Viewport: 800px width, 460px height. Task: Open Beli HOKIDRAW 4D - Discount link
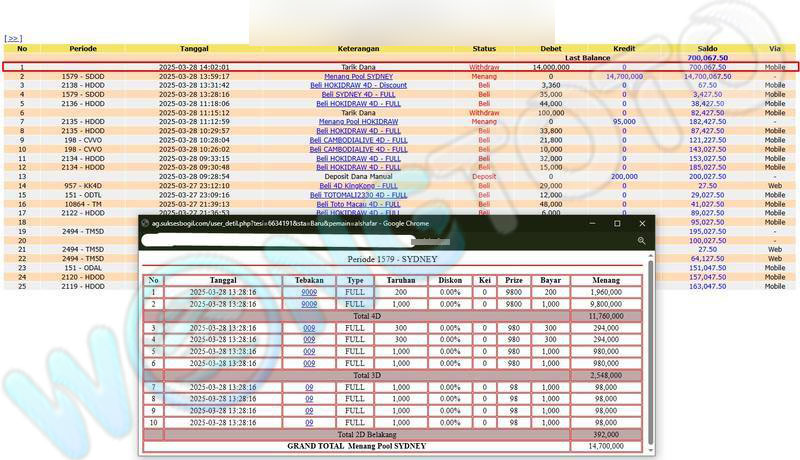tap(358, 85)
